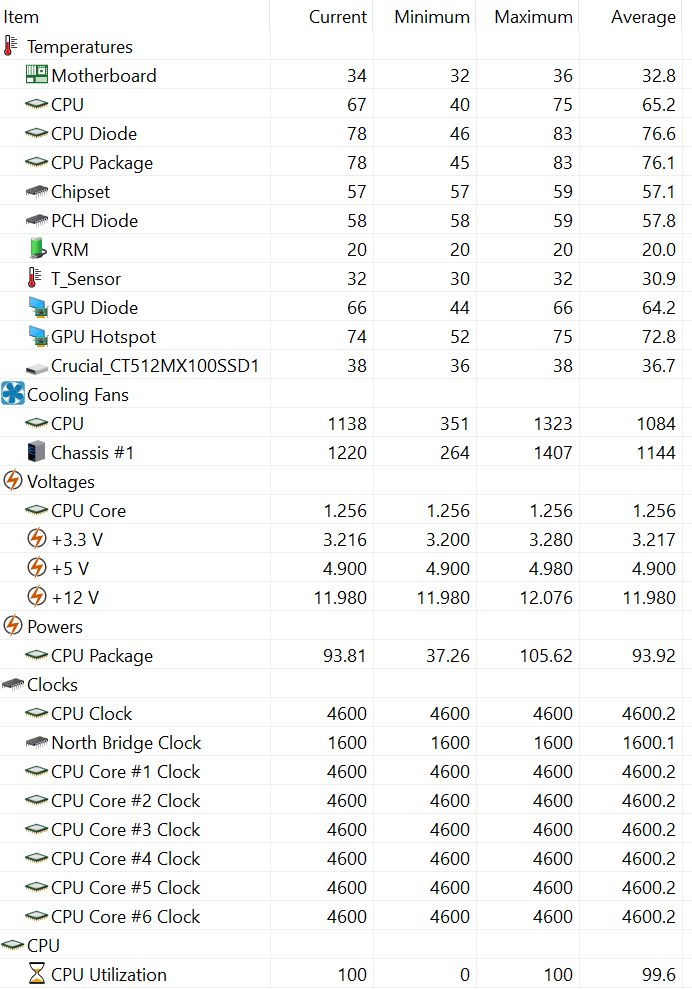
Task: Select the Voltages category row
Action: (61, 482)
